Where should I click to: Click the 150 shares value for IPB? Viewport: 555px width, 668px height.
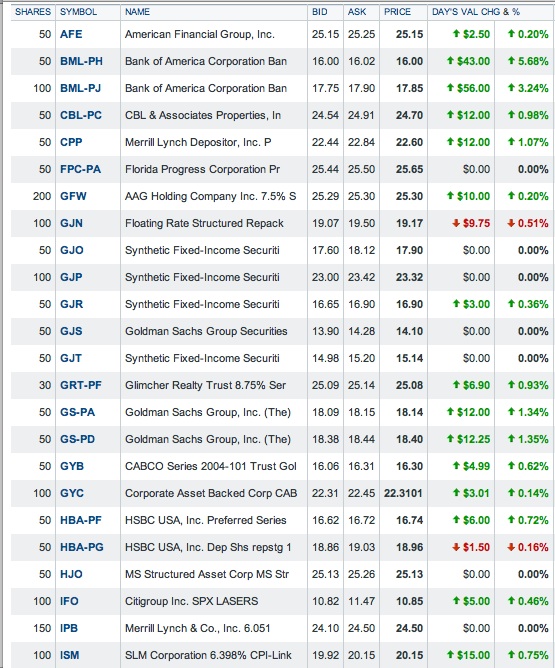(42, 628)
